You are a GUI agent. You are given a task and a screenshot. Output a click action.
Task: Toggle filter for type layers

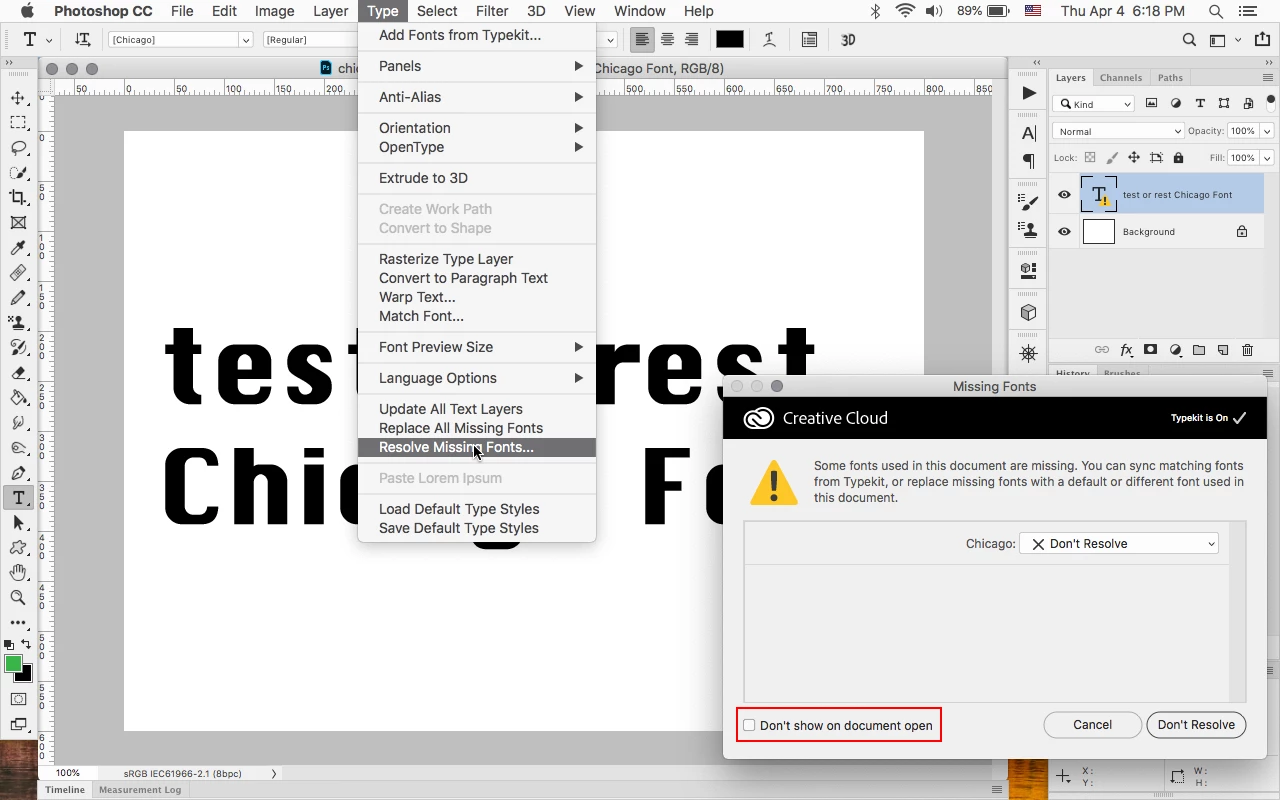click(x=1200, y=104)
